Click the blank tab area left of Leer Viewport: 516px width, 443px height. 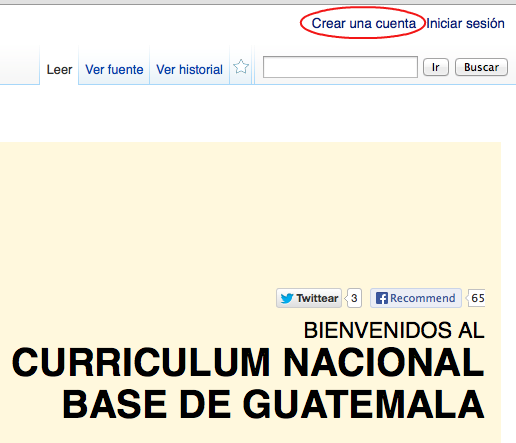20,65
